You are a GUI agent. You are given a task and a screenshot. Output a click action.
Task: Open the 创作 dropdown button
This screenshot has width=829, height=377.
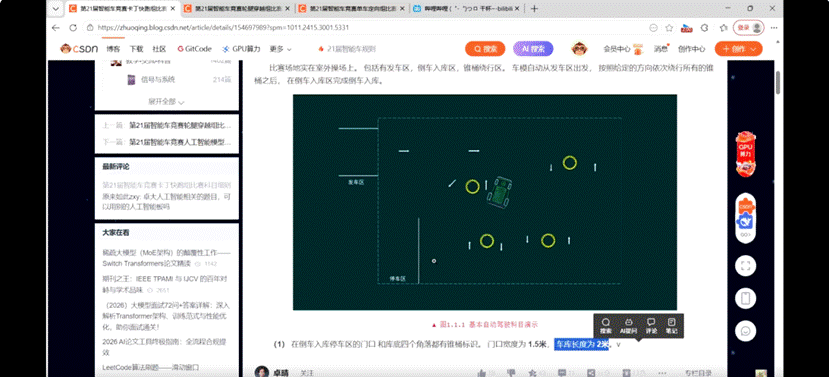[739, 49]
